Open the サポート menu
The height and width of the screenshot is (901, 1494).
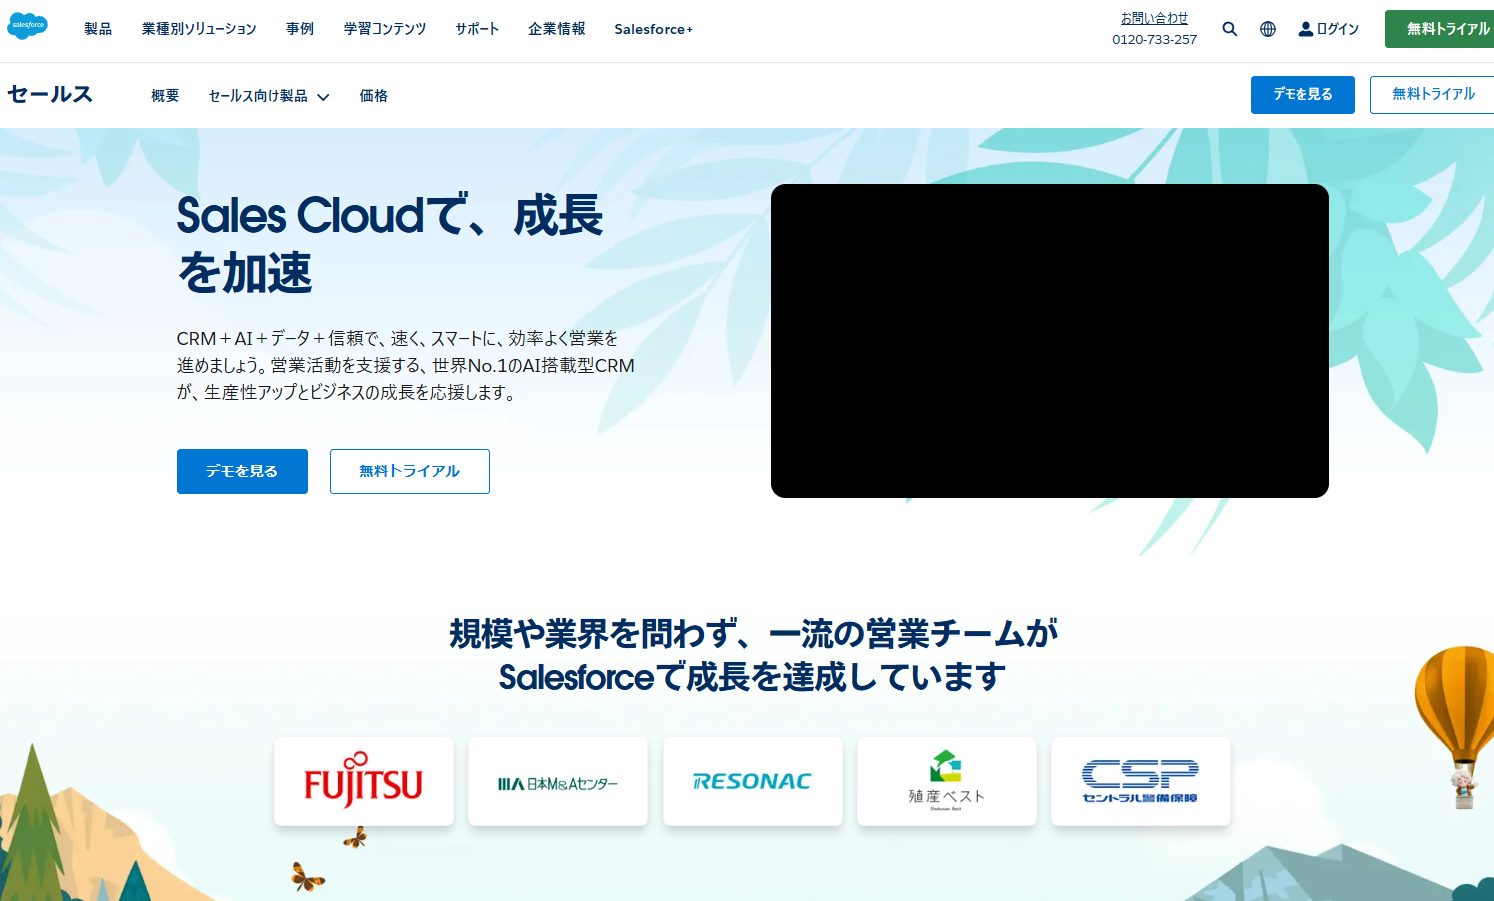tap(477, 29)
